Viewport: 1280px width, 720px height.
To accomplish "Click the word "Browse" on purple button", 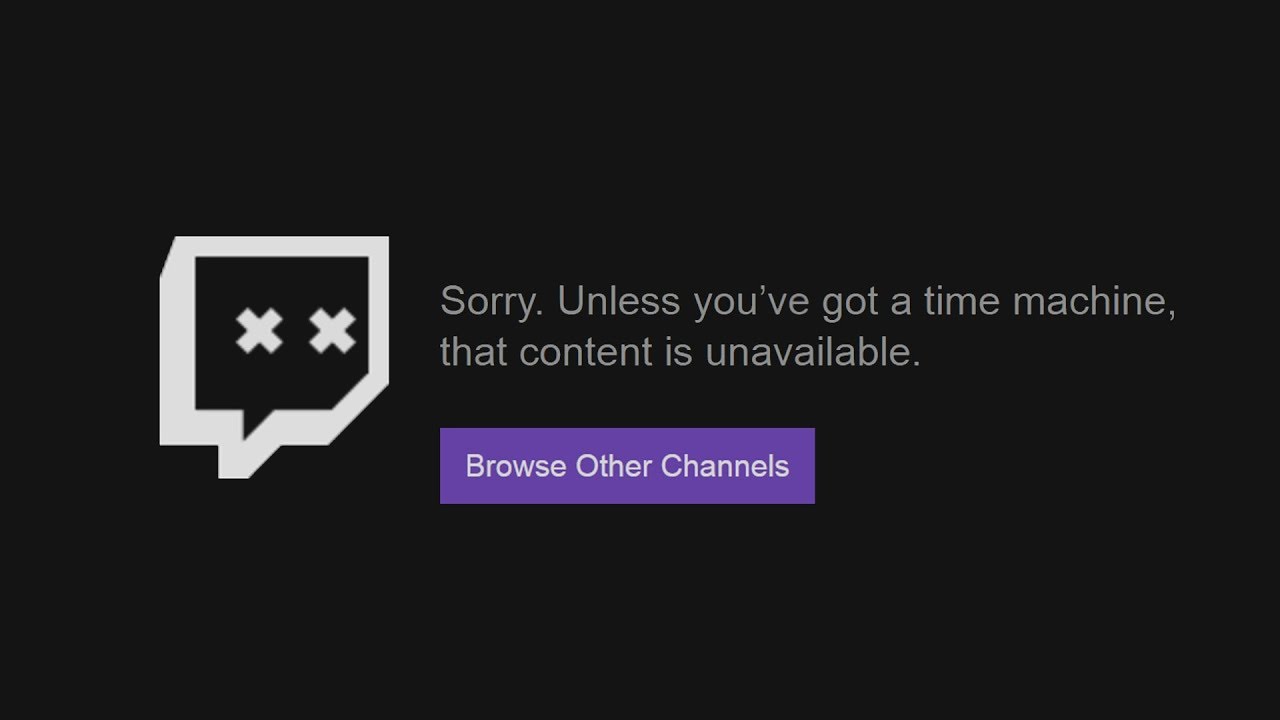I will pyautogui.click(x=516, y=466).
